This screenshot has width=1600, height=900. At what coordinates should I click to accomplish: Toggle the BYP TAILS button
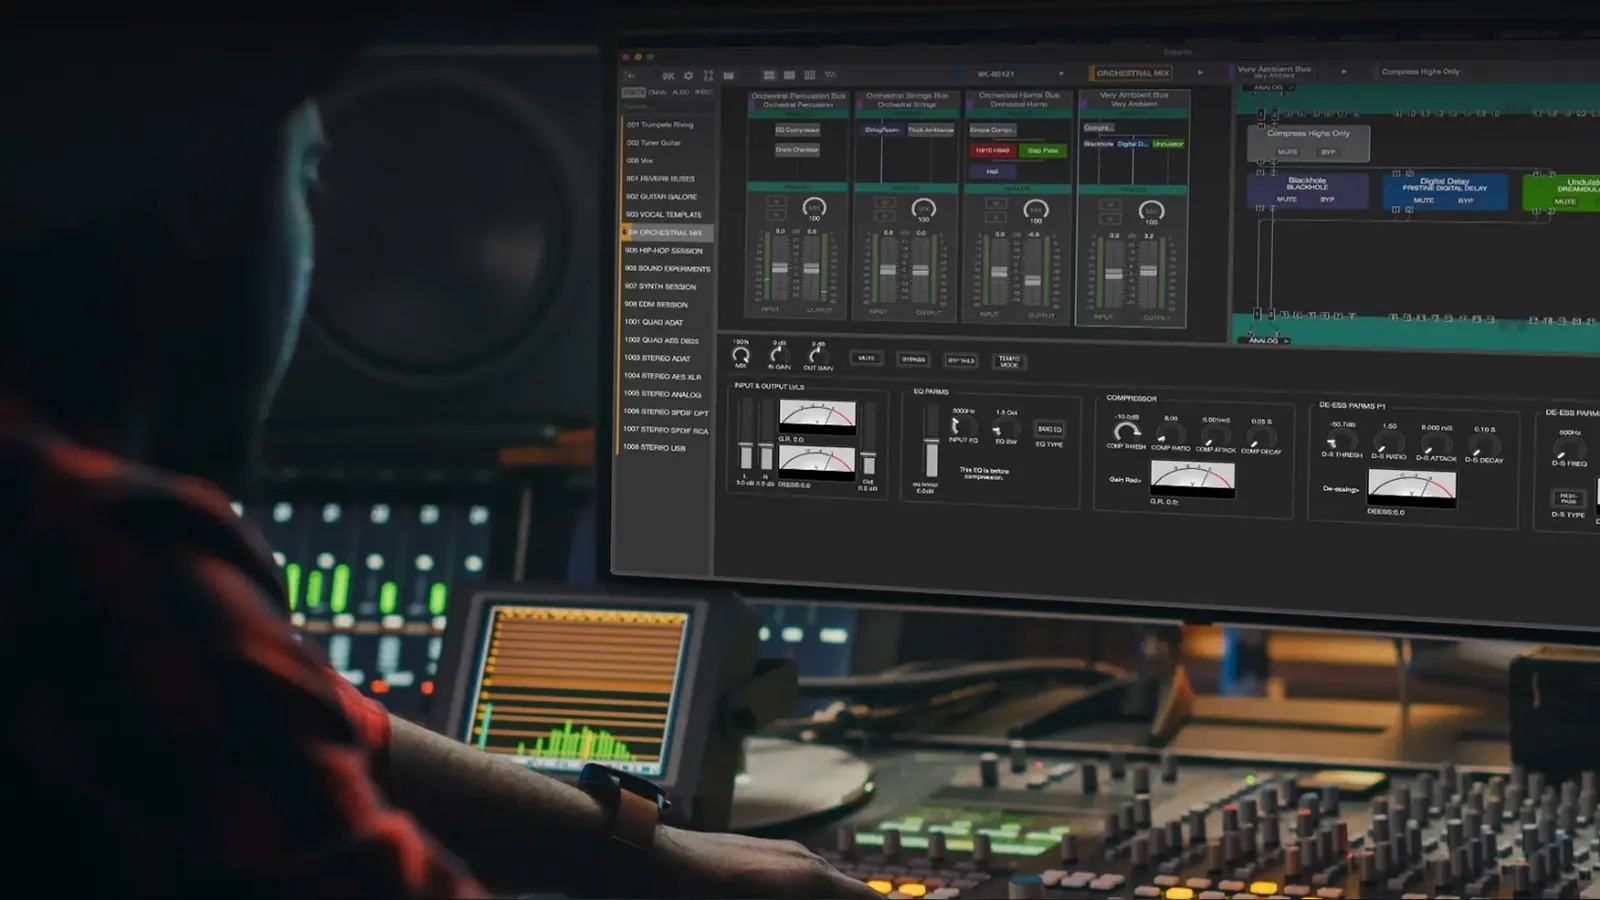[x=961, y=360]
